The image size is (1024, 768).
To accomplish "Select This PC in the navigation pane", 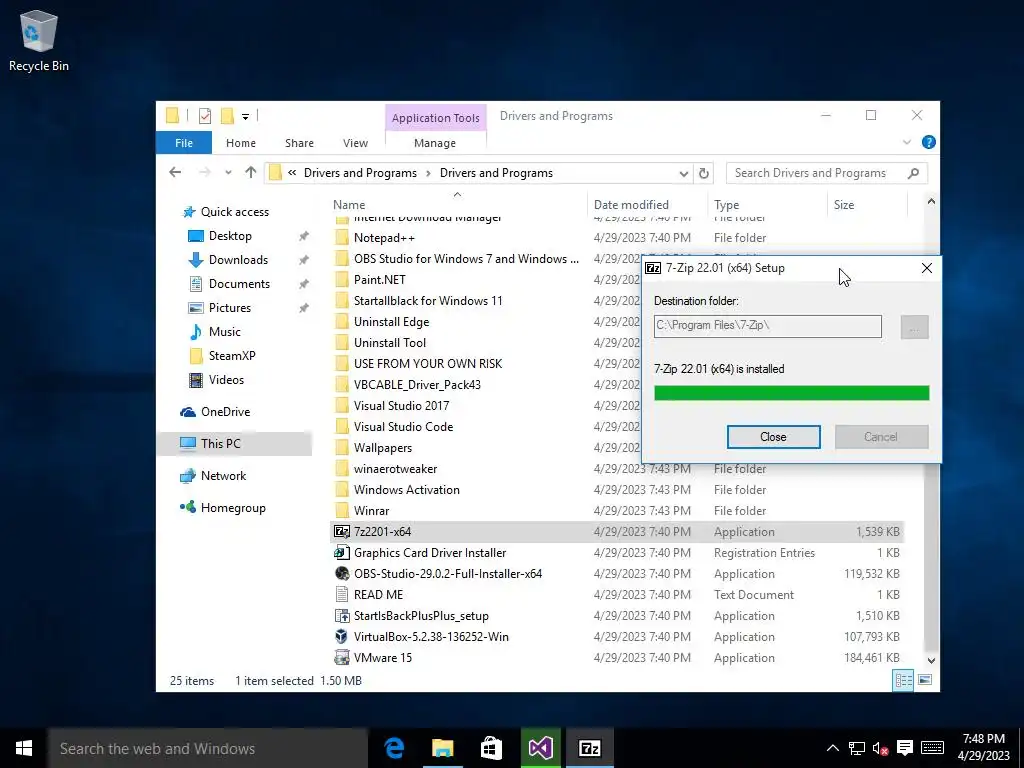I will 221,443.
